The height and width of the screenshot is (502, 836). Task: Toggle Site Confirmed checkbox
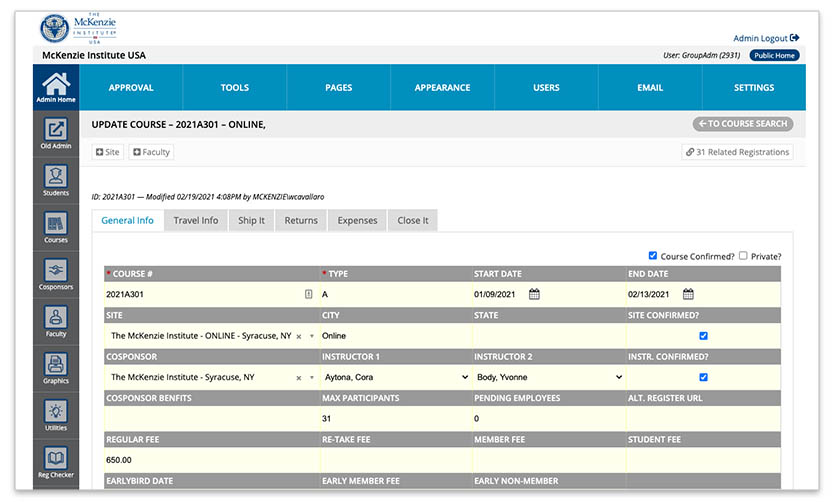click(x=703, y=336)
